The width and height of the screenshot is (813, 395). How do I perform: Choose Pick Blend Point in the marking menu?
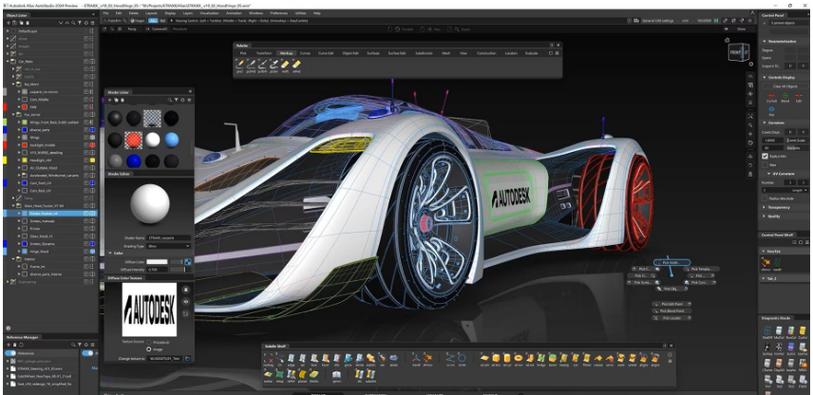click(x=672, y=311)
